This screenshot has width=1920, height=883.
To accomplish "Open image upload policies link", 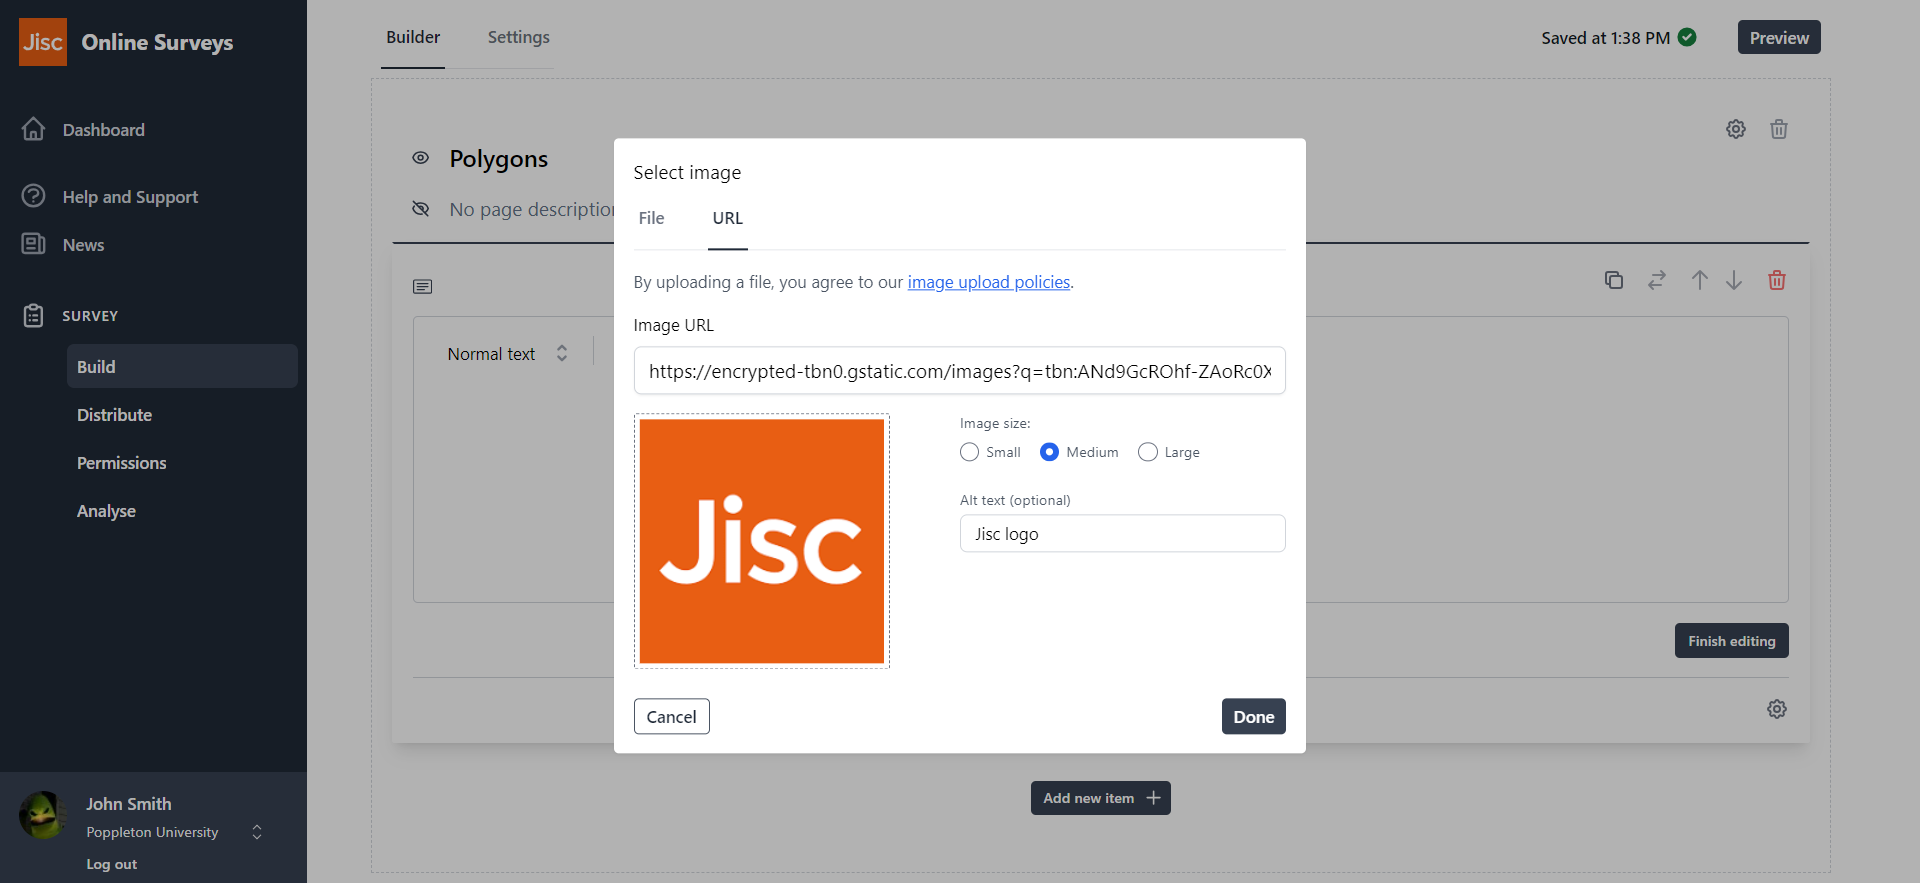I will click(989, 282).
